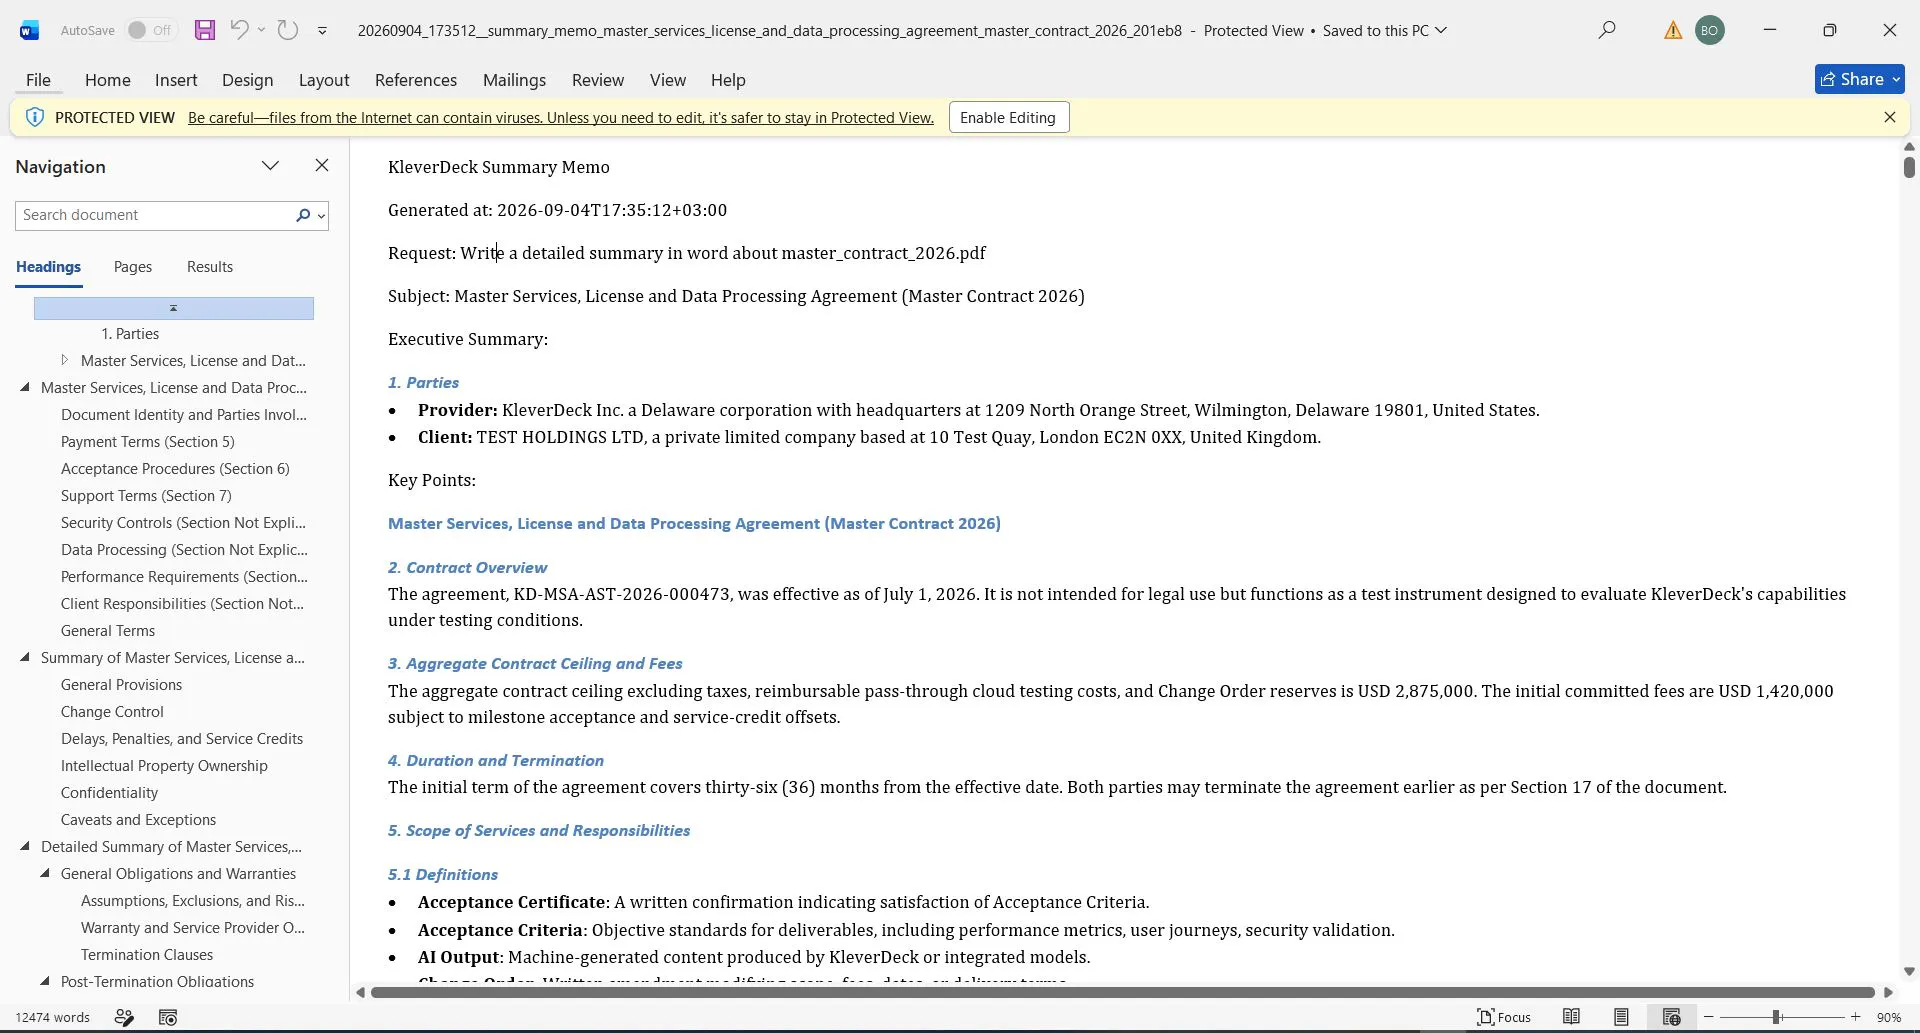This screenshot has height=1033, width=1920.
Task: Open accessibility/proofing check icon in status bar
Action: pos(124,1017)
